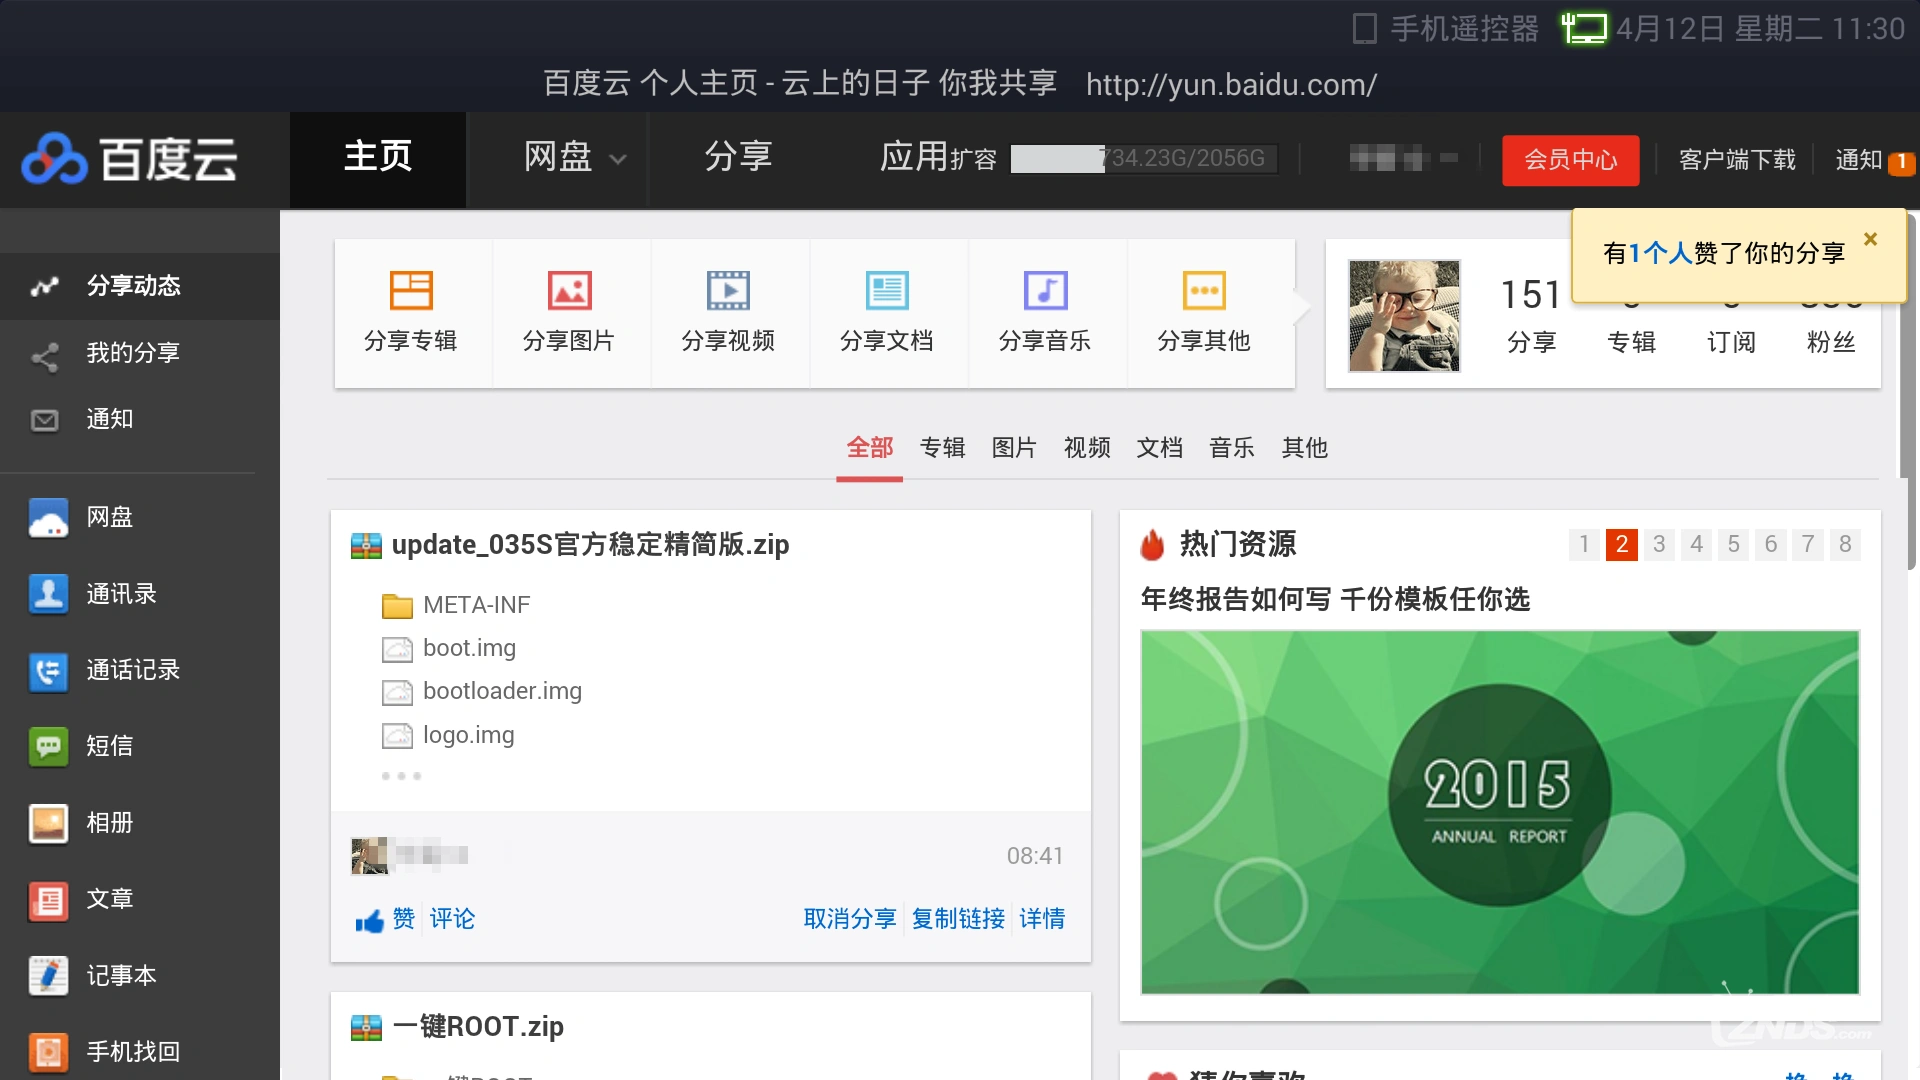Image resolution: width=1920 pixels, height=1080 pixels.
Task: Open 分享图片 share picture icon
Action: click(570, 291)
